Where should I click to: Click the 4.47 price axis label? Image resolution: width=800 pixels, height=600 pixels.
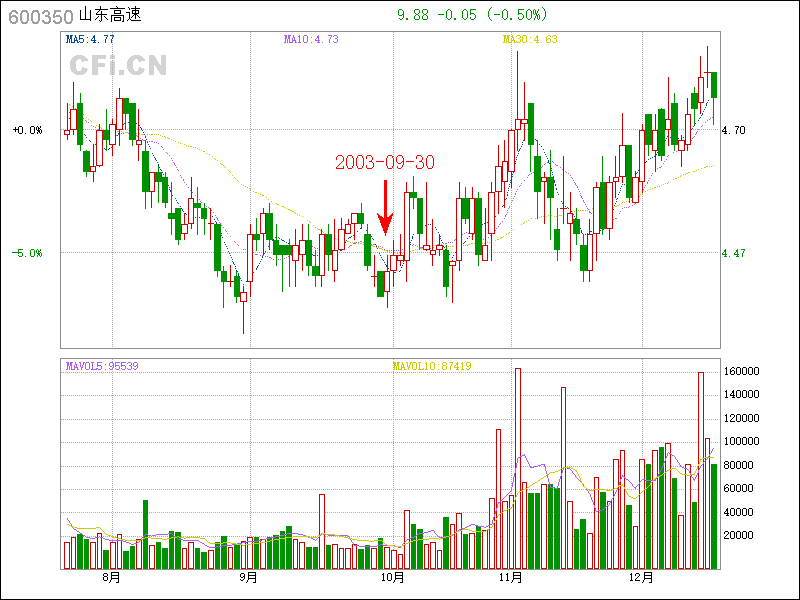tap(733, 254)
